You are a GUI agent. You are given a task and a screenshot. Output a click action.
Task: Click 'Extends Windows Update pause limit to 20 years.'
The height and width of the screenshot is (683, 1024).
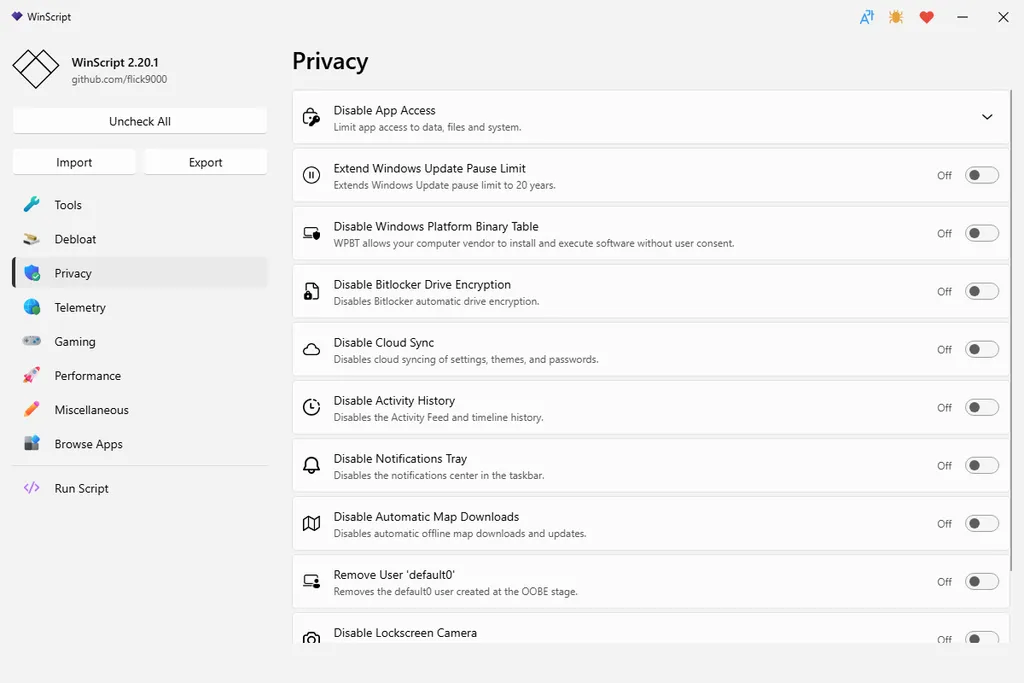click(x=444, y=185)
